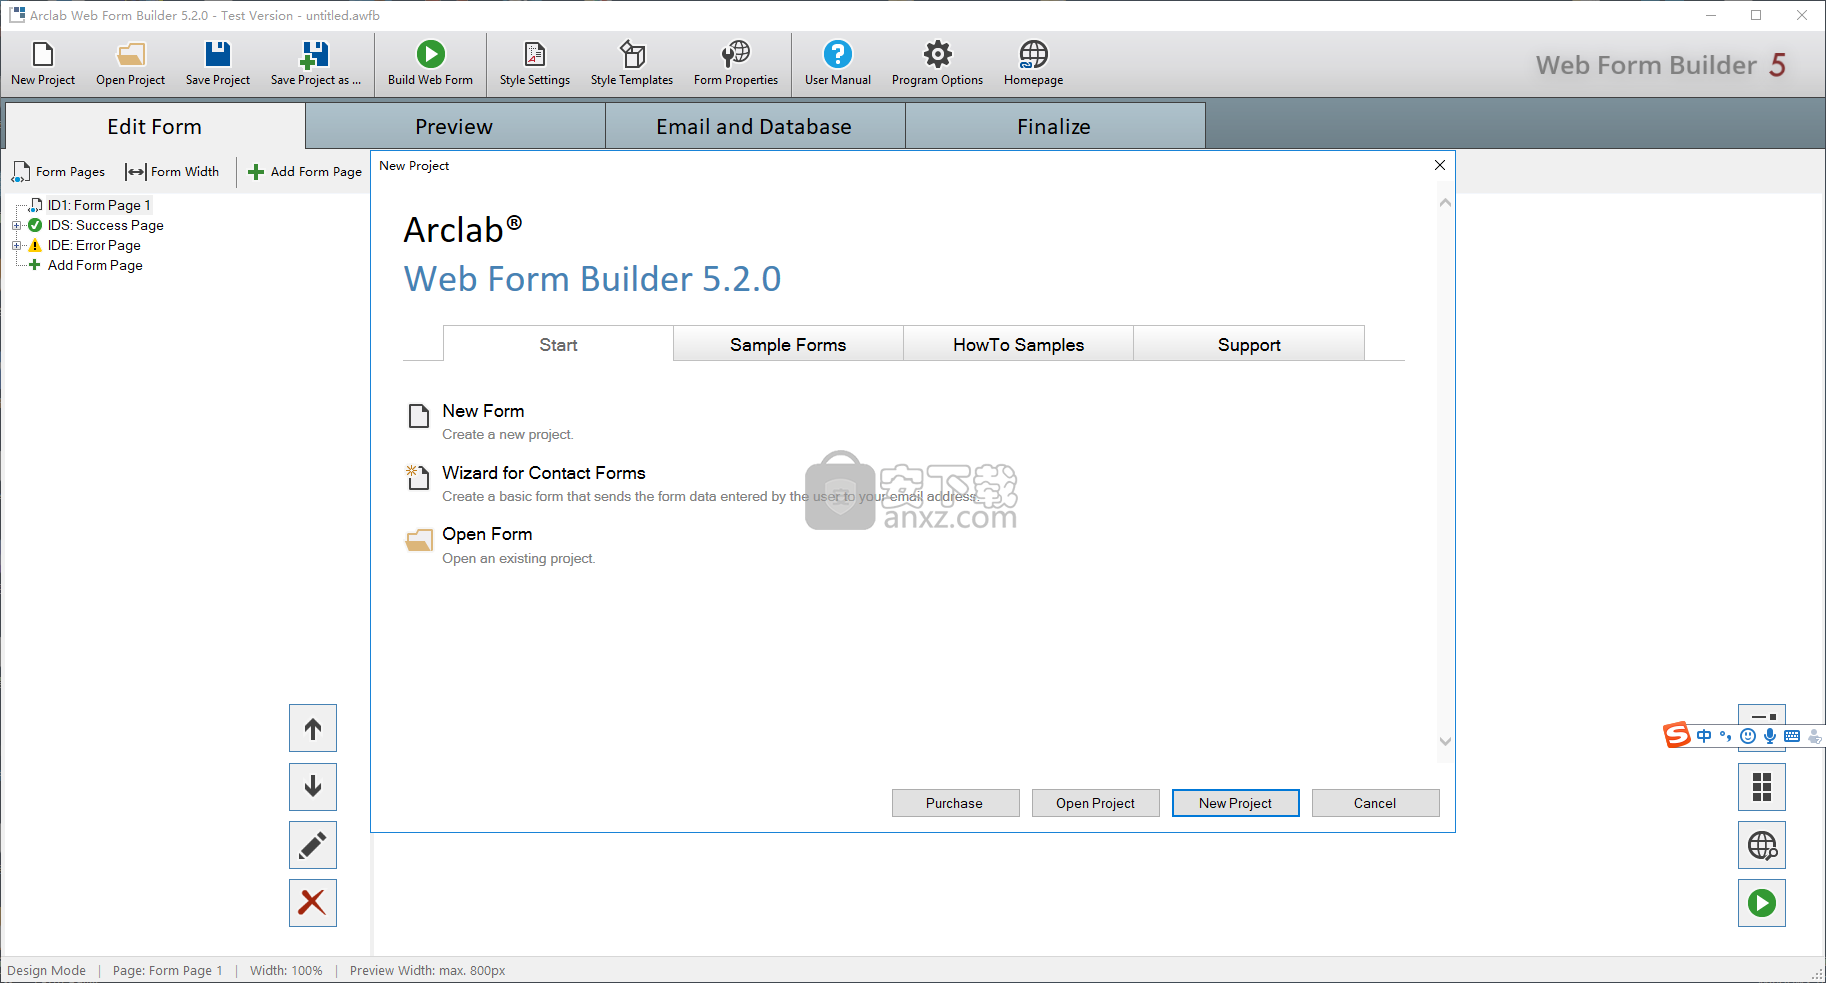Click the Sogou emoji smiley icon
Screen dimensions: 1826x983
click(x=1748, y=736)
